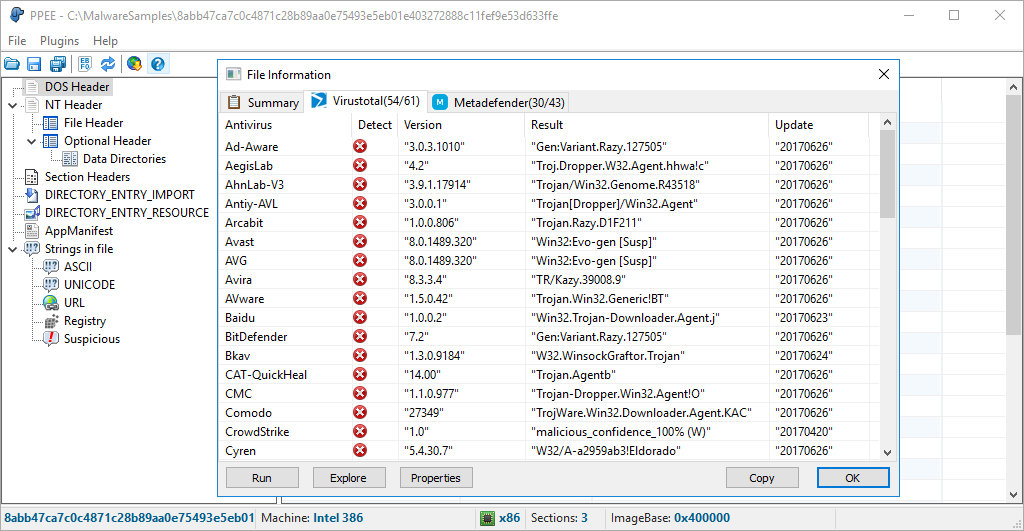
Task: Click the Registry cubes icon
Action: (50, 321)
